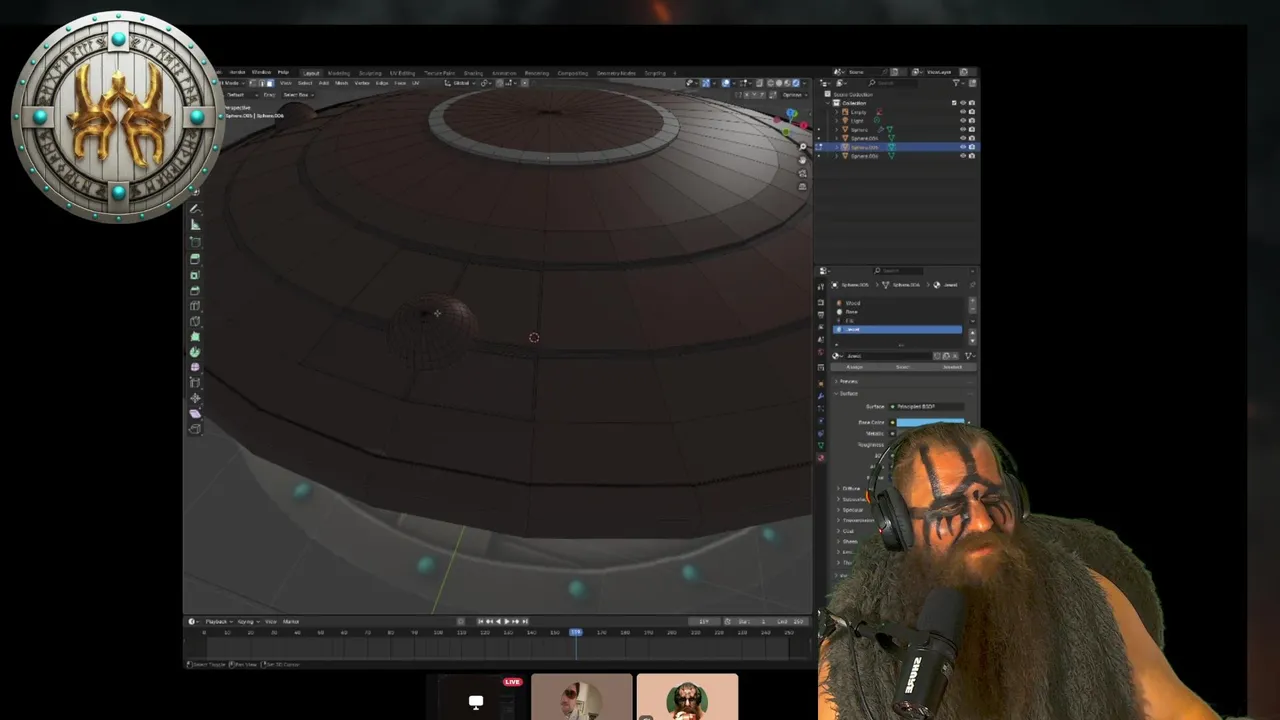The image size is (1280, 720).
Task: Play the timeline animation
Action: pyautogui.click(x=506, y=621)
